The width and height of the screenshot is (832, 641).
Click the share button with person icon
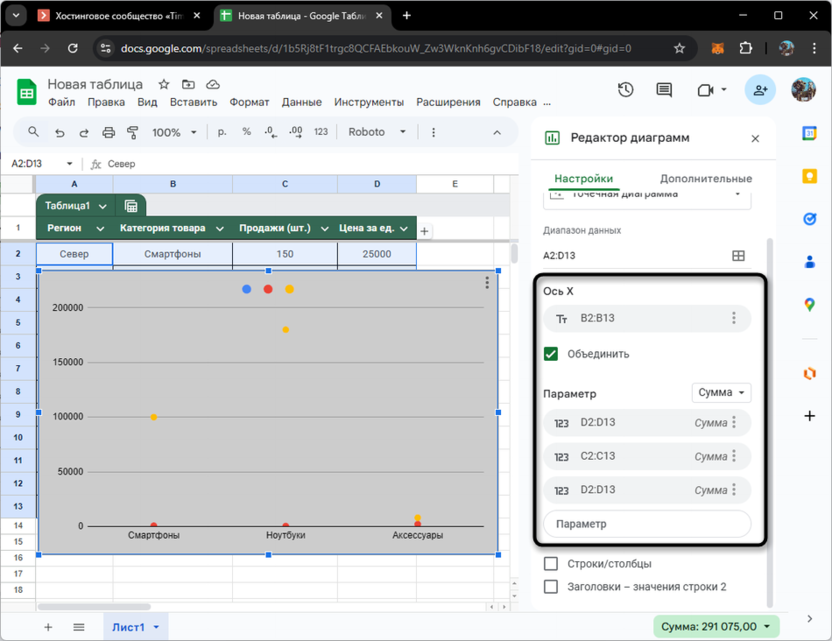coord(760,90)
